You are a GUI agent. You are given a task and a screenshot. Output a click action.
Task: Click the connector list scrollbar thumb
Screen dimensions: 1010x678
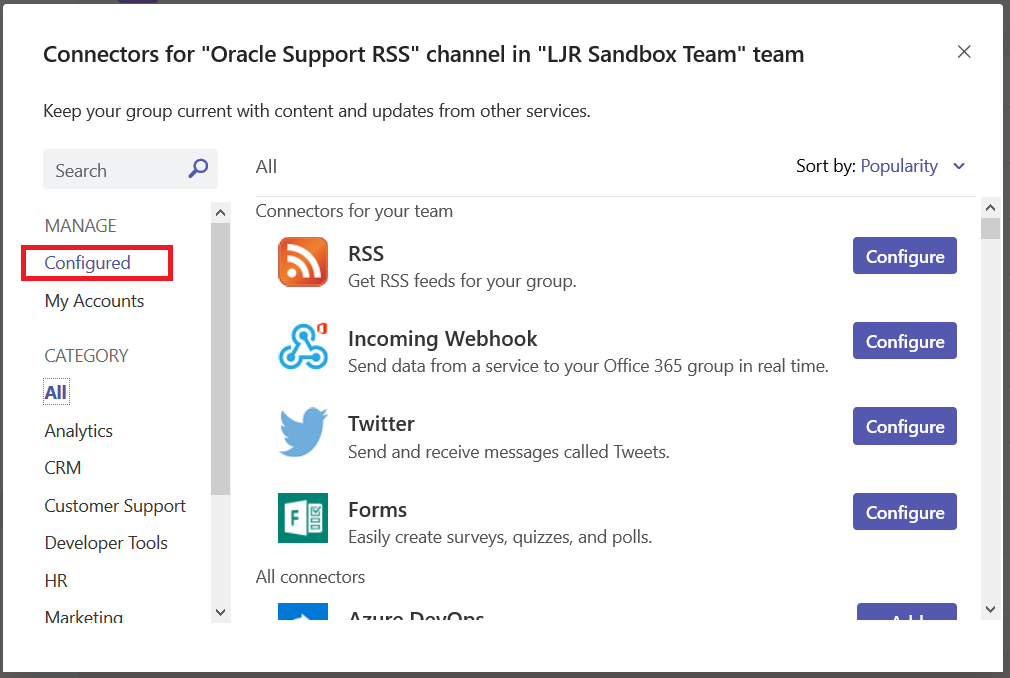point(990,229)
